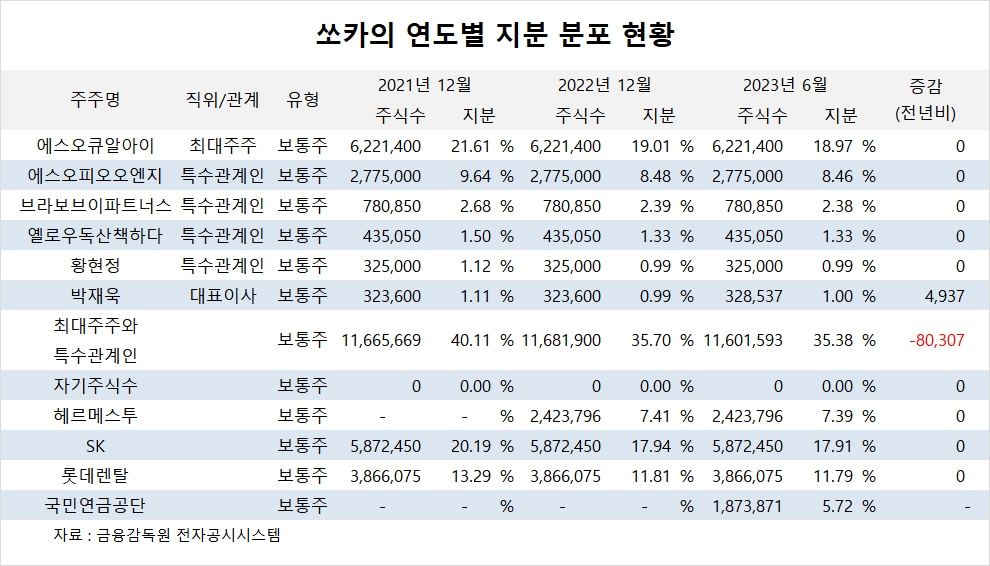Image resolution: width=990 pixels, height=566 pixels.
Task: Click the 2.68 stake value
Action: (475, 207)
